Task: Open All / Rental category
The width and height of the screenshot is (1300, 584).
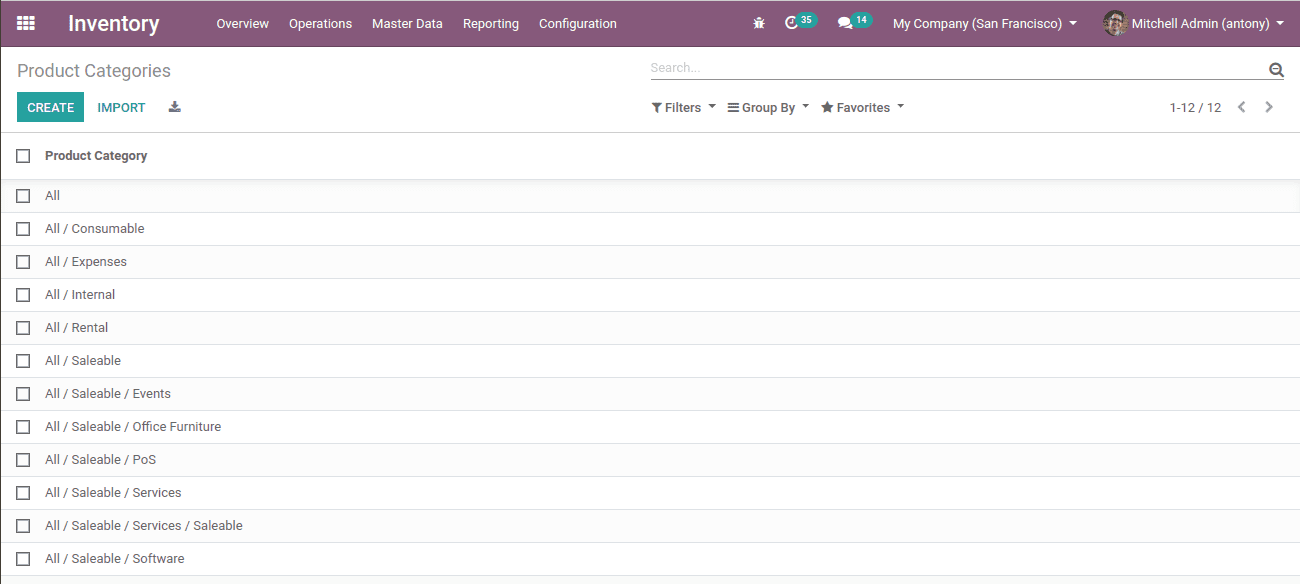Action: (x=650, y=328)
